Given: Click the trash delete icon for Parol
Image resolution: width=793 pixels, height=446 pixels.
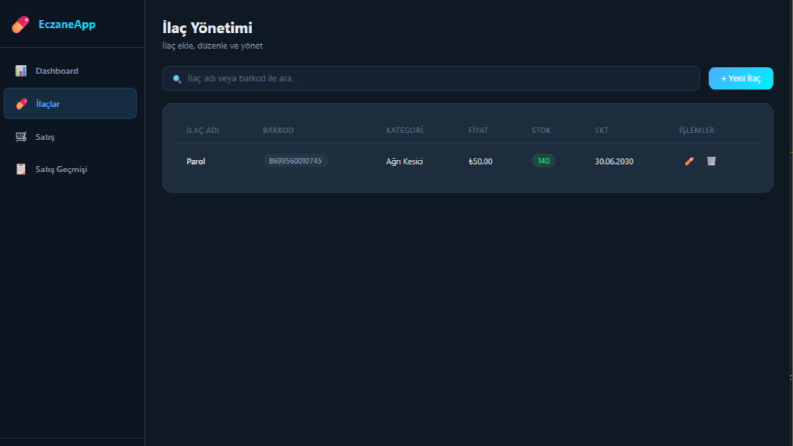Looking at the screenshot, I should coord(711,161).
